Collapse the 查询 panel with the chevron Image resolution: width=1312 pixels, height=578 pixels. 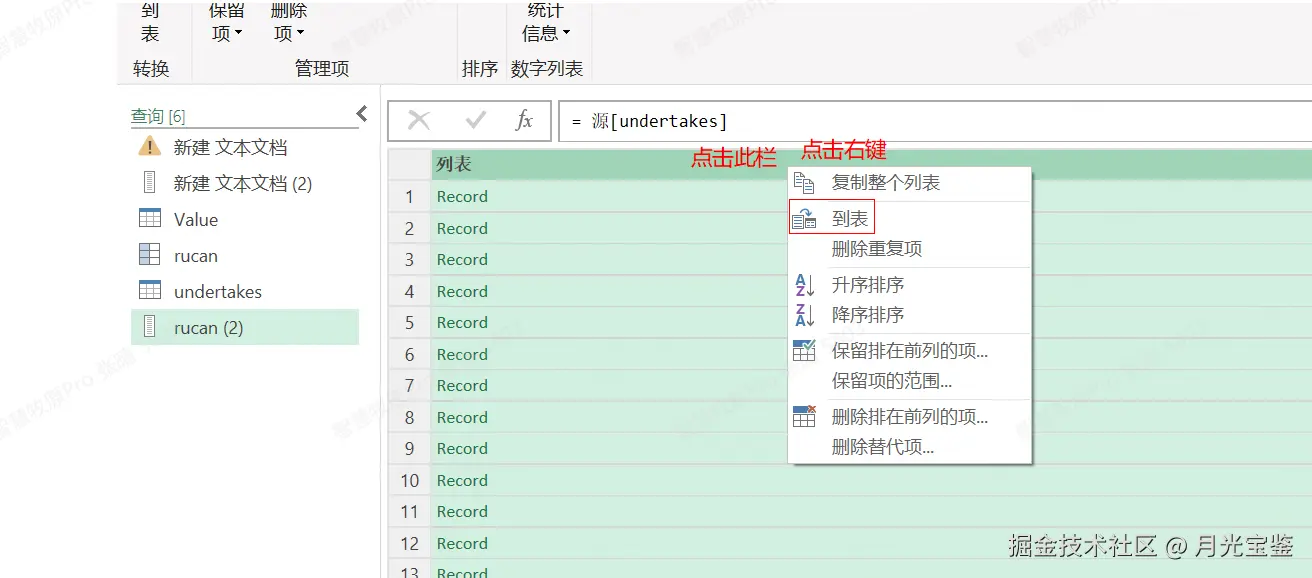click(362, 115)
